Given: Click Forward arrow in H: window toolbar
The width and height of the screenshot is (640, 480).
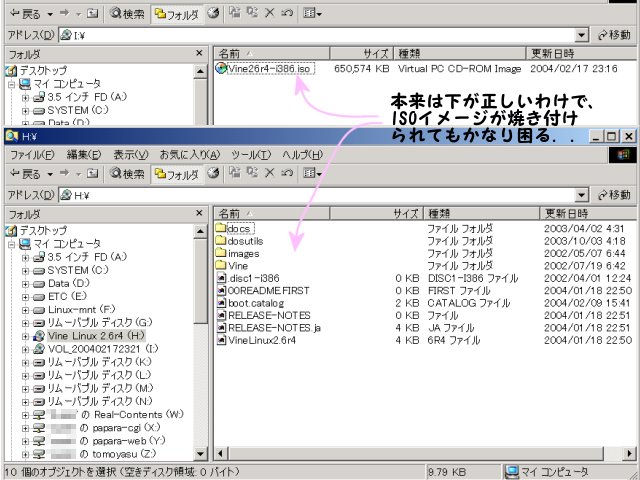Looking at the screenshot, I should tap(64, 173).
